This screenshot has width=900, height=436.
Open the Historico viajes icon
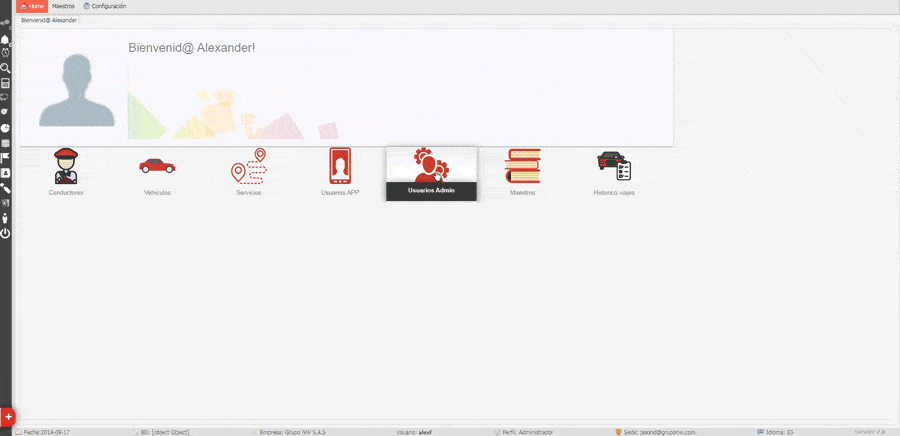tap(613, 166)
